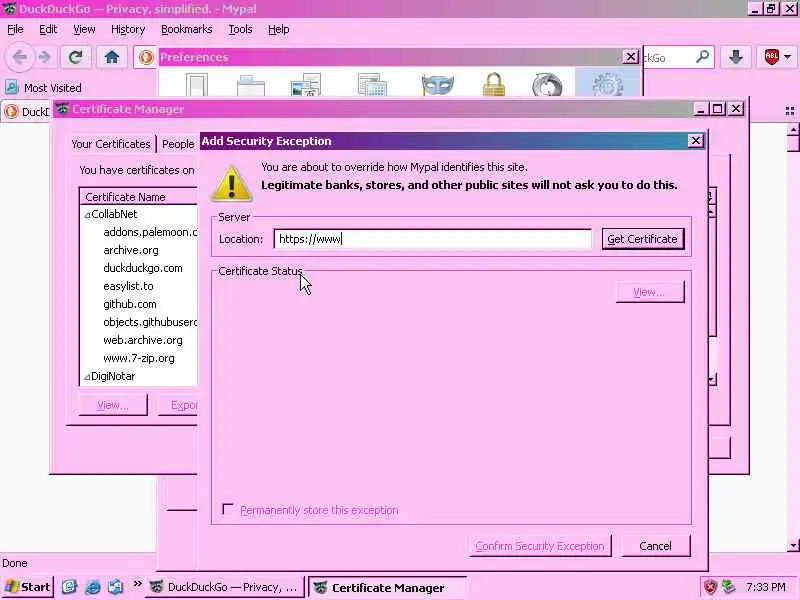
Task: Select www.7-zip.org certificate row
Action: point(139,358)
